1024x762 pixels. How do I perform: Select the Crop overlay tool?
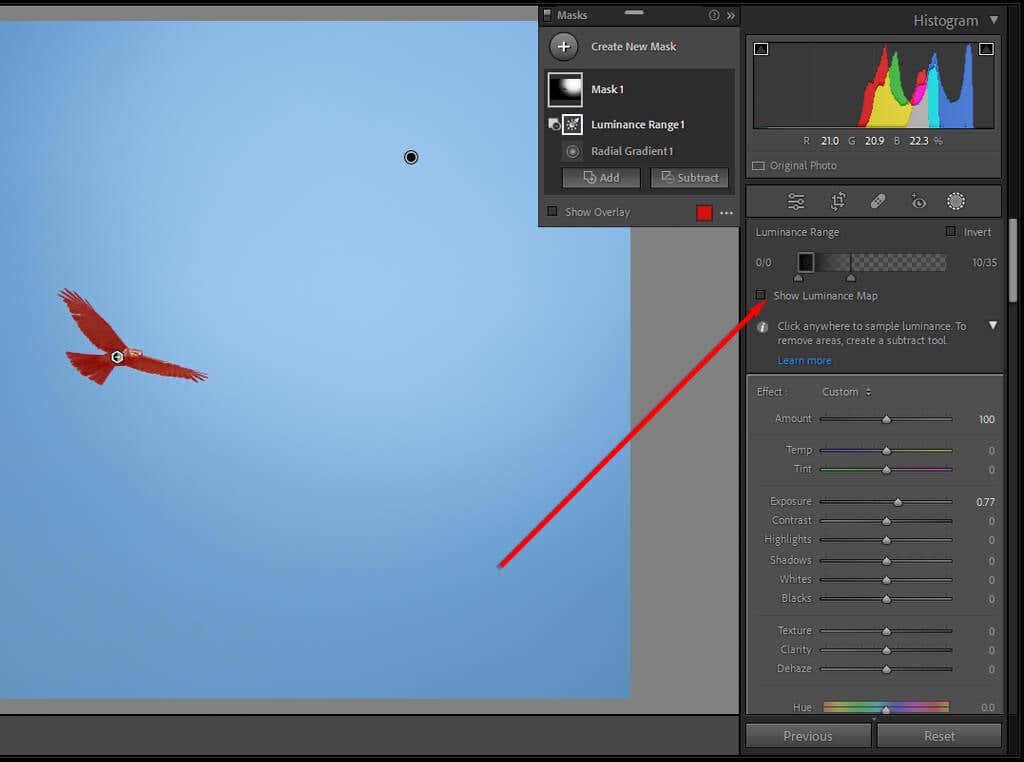tap(838, 202)
